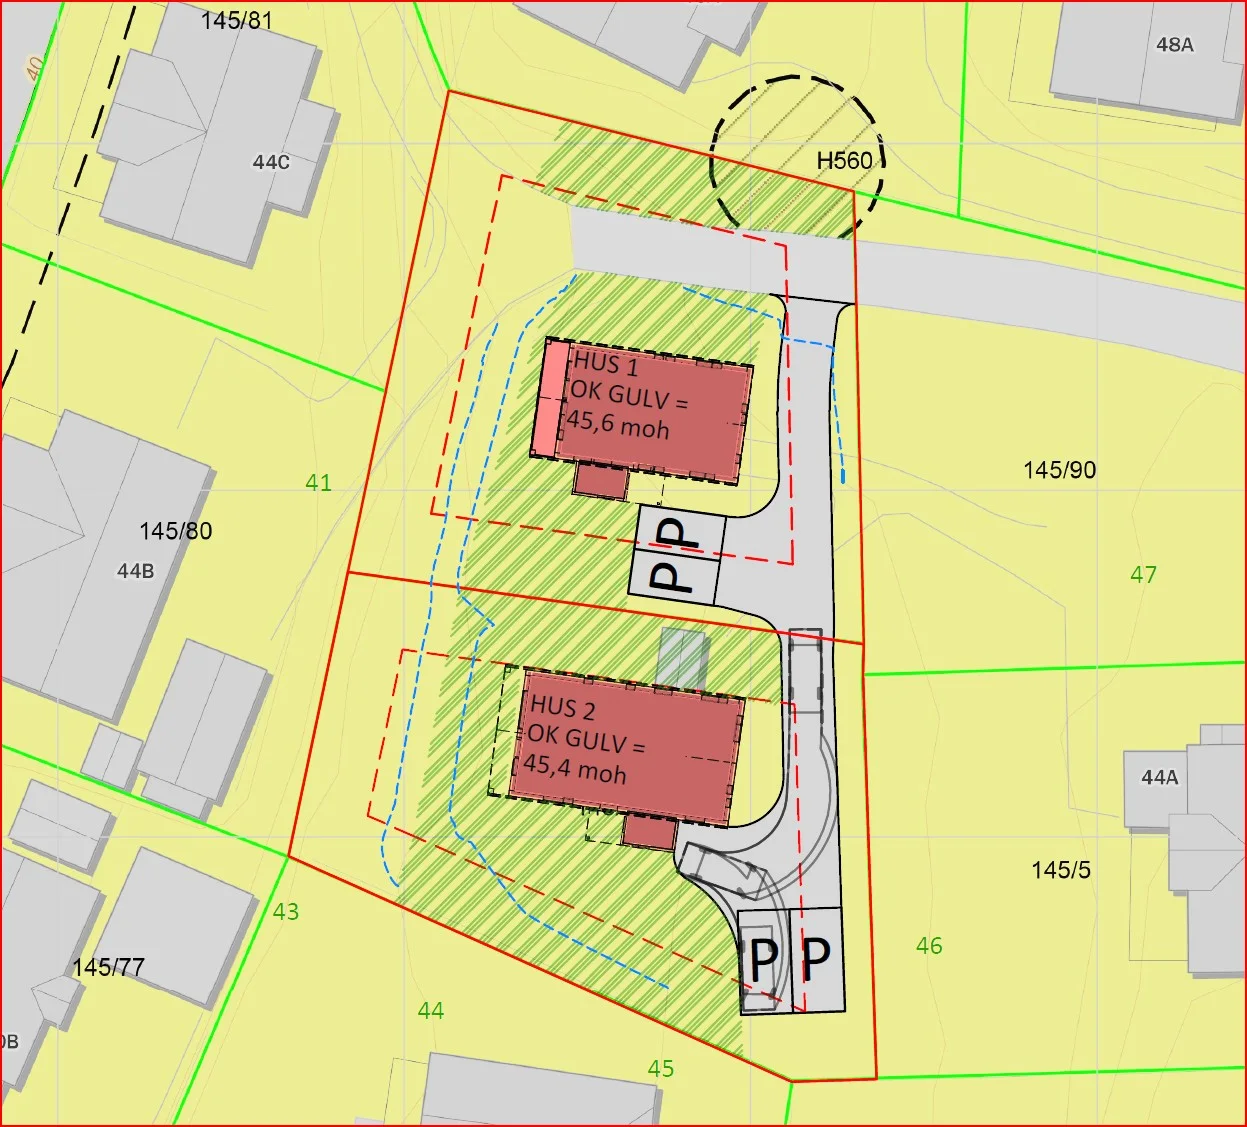Click the 48A house number
Image resolution: width=1247 pixels, height=1127 pixels.
1175,44
